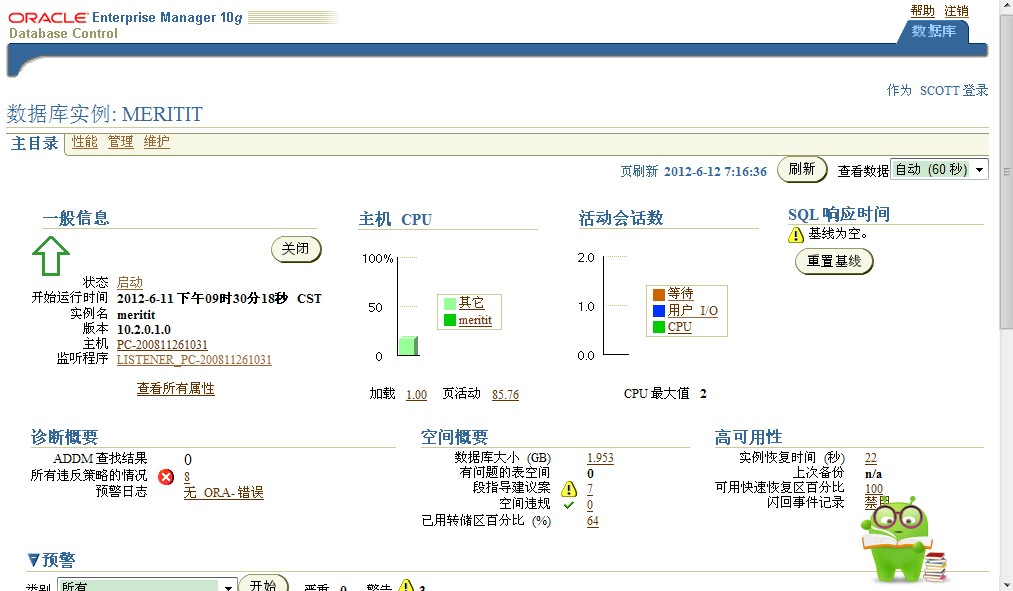Click the 重置基线 button
Viewport: 1013px width, 591px height.
[x=834, y=262]
